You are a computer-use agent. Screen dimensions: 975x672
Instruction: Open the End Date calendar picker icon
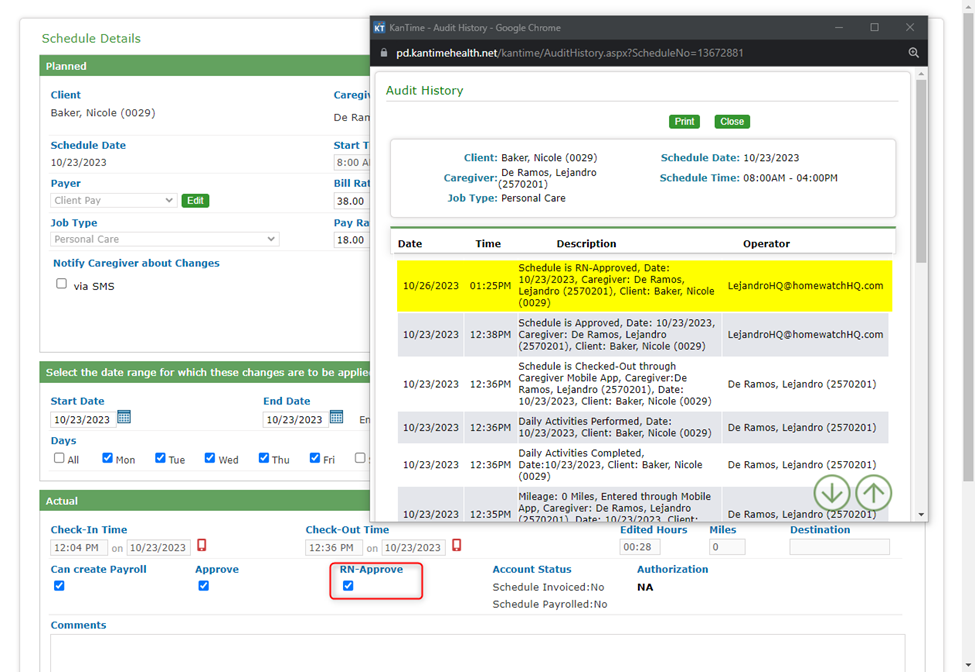(x=336, y=417)
